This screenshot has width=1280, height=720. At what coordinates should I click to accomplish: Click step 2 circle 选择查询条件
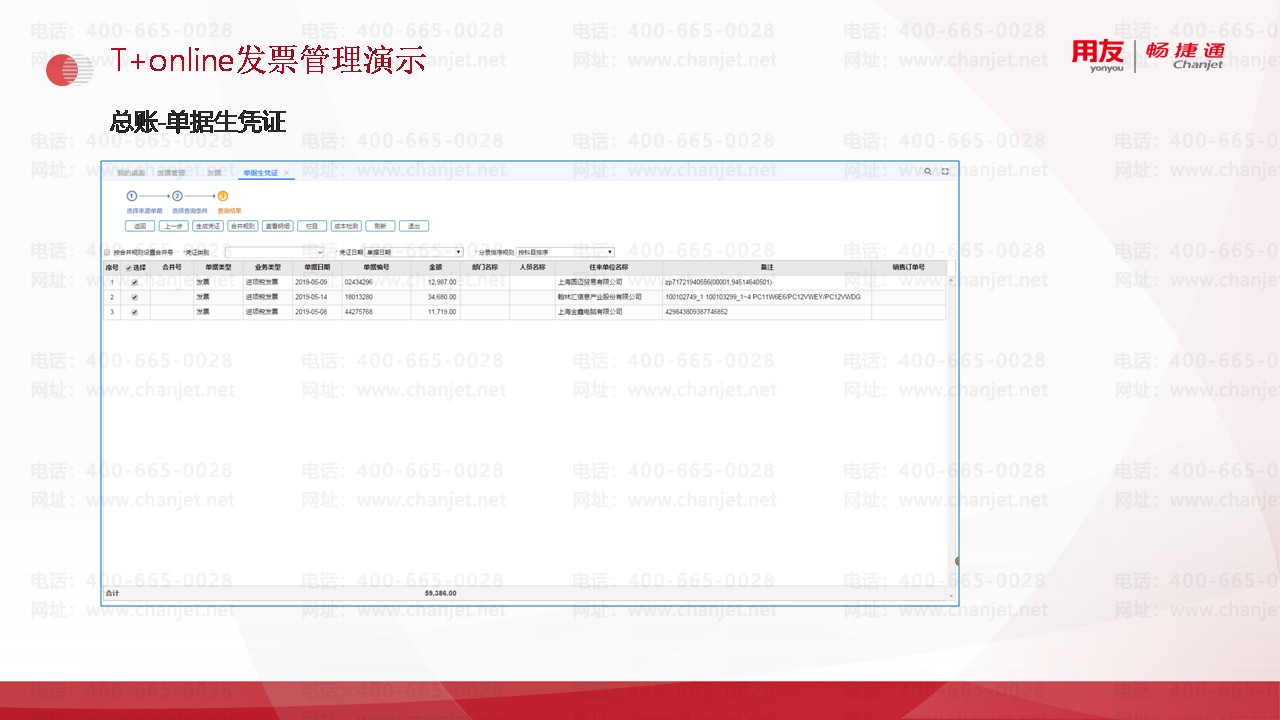click(177, 196)
